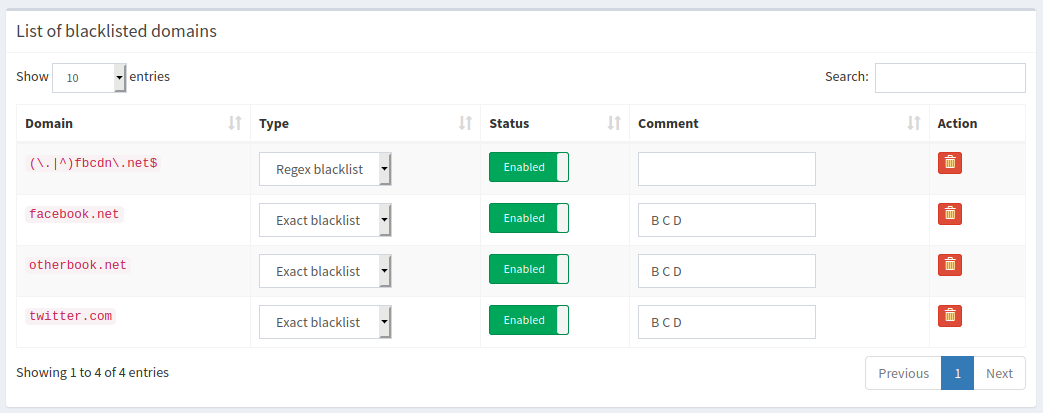Screen dimensions: 1043x413
Task: Click the Next pagination button
Action: click(x=999, y=373)
